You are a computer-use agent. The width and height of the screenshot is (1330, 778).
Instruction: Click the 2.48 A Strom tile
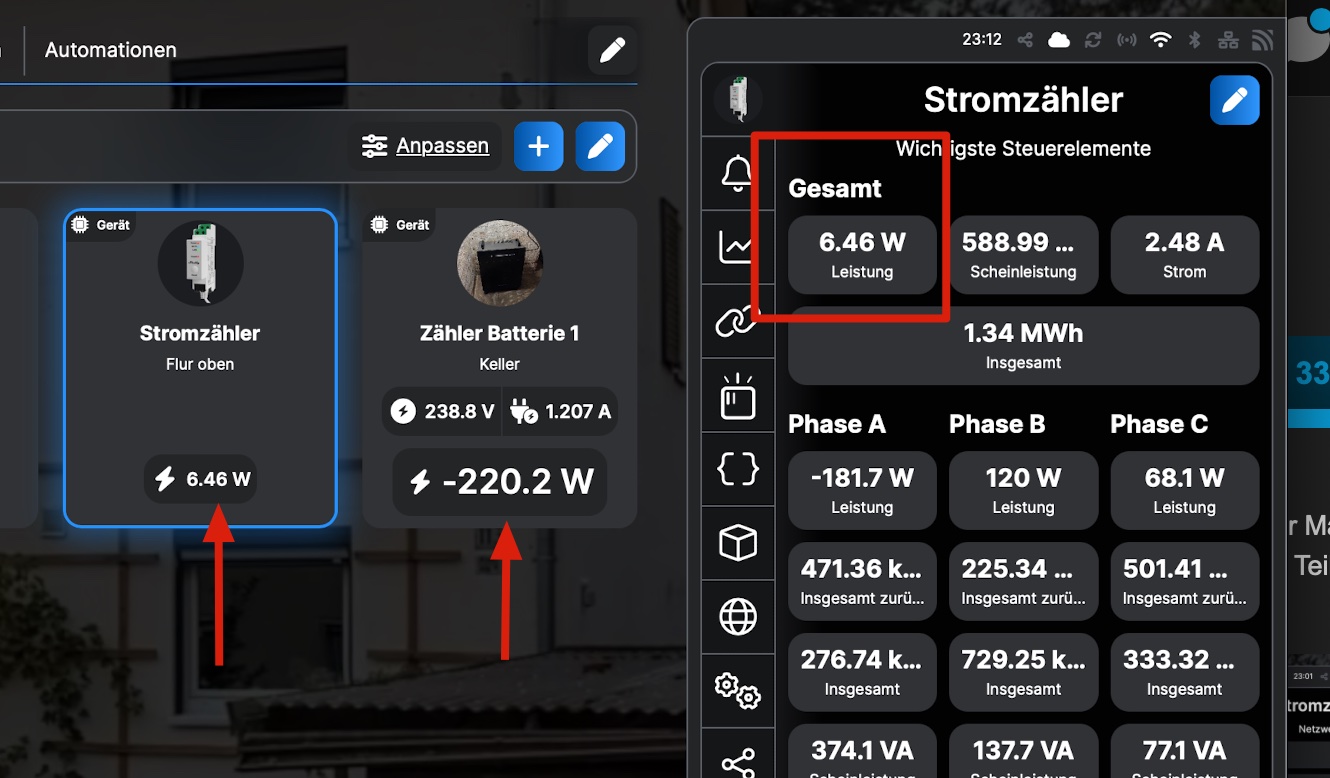1184,255
